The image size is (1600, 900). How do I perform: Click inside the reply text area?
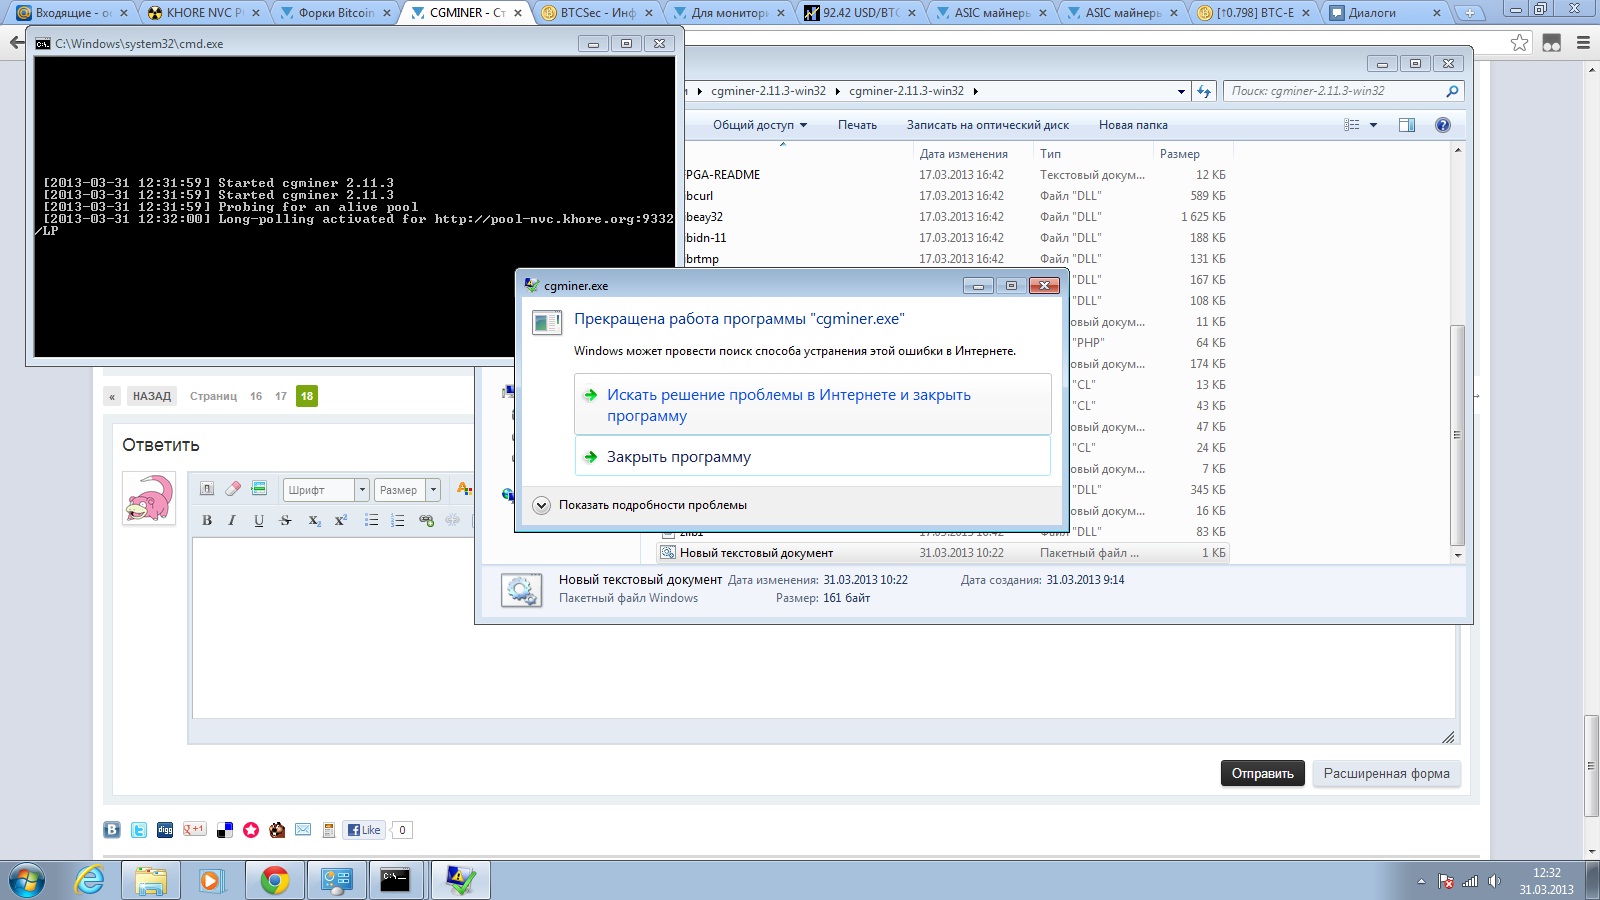823,628
